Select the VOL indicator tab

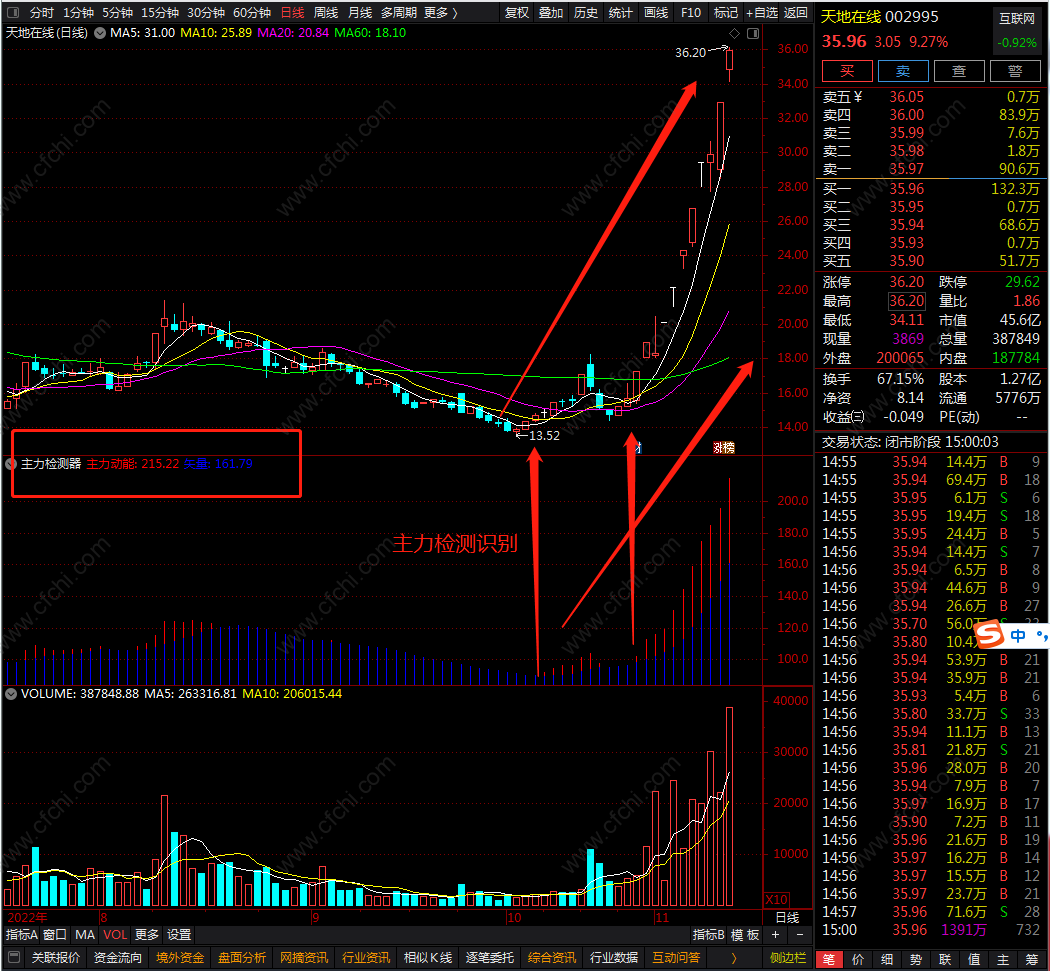[115, 935]
